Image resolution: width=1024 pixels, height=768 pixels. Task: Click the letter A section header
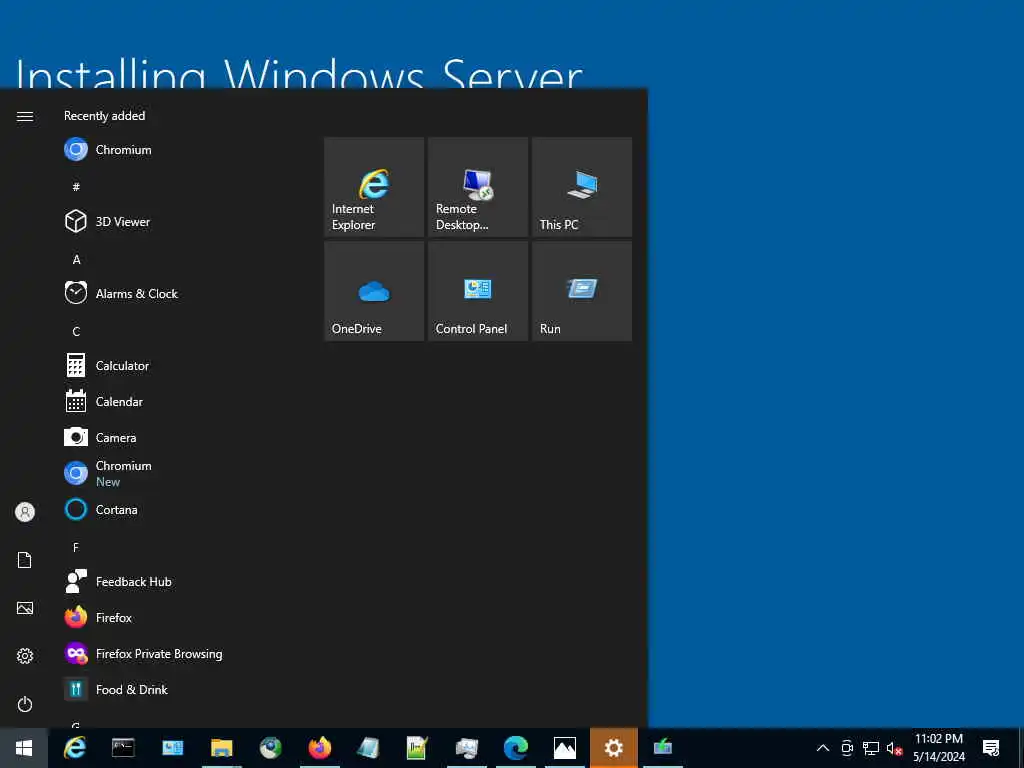(76, 259)
